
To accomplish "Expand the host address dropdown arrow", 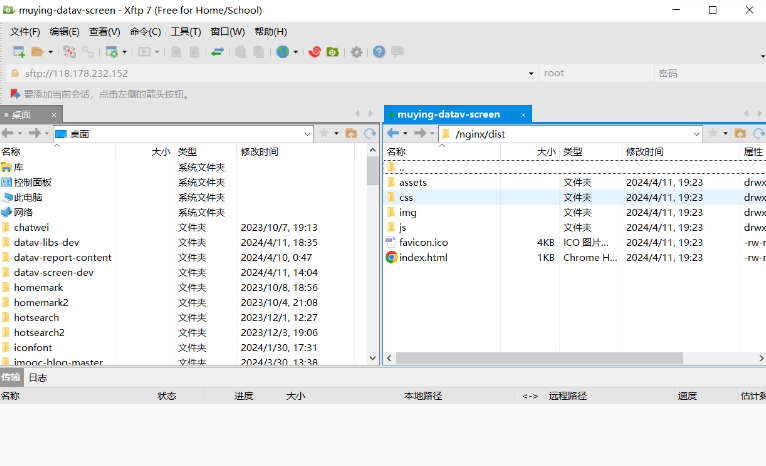I will [x=531, y=73].
